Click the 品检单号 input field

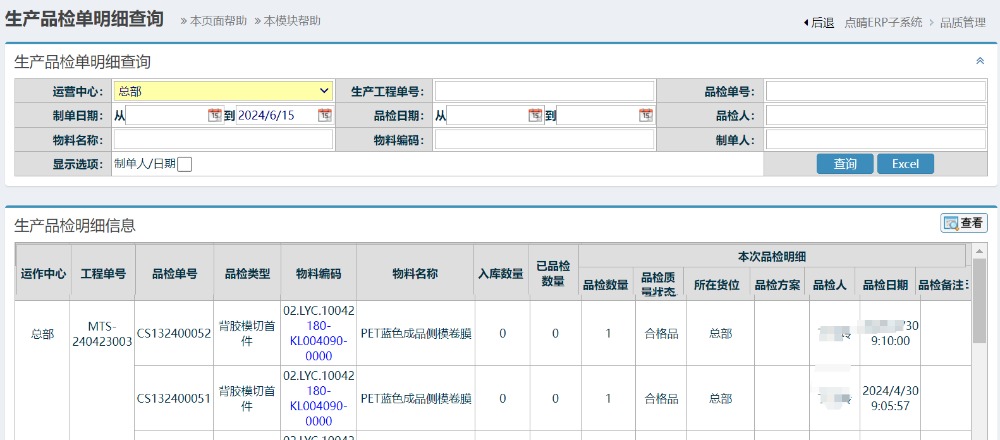coord(875,91)
